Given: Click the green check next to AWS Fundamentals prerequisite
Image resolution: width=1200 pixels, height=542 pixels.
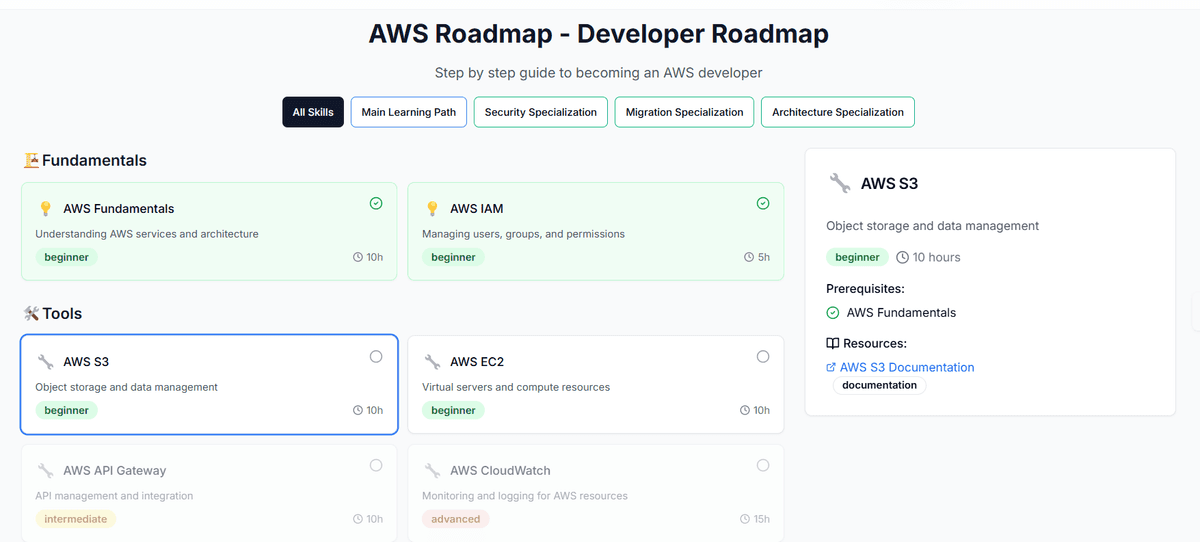Looking at the screenshot, I should (833, 312).
